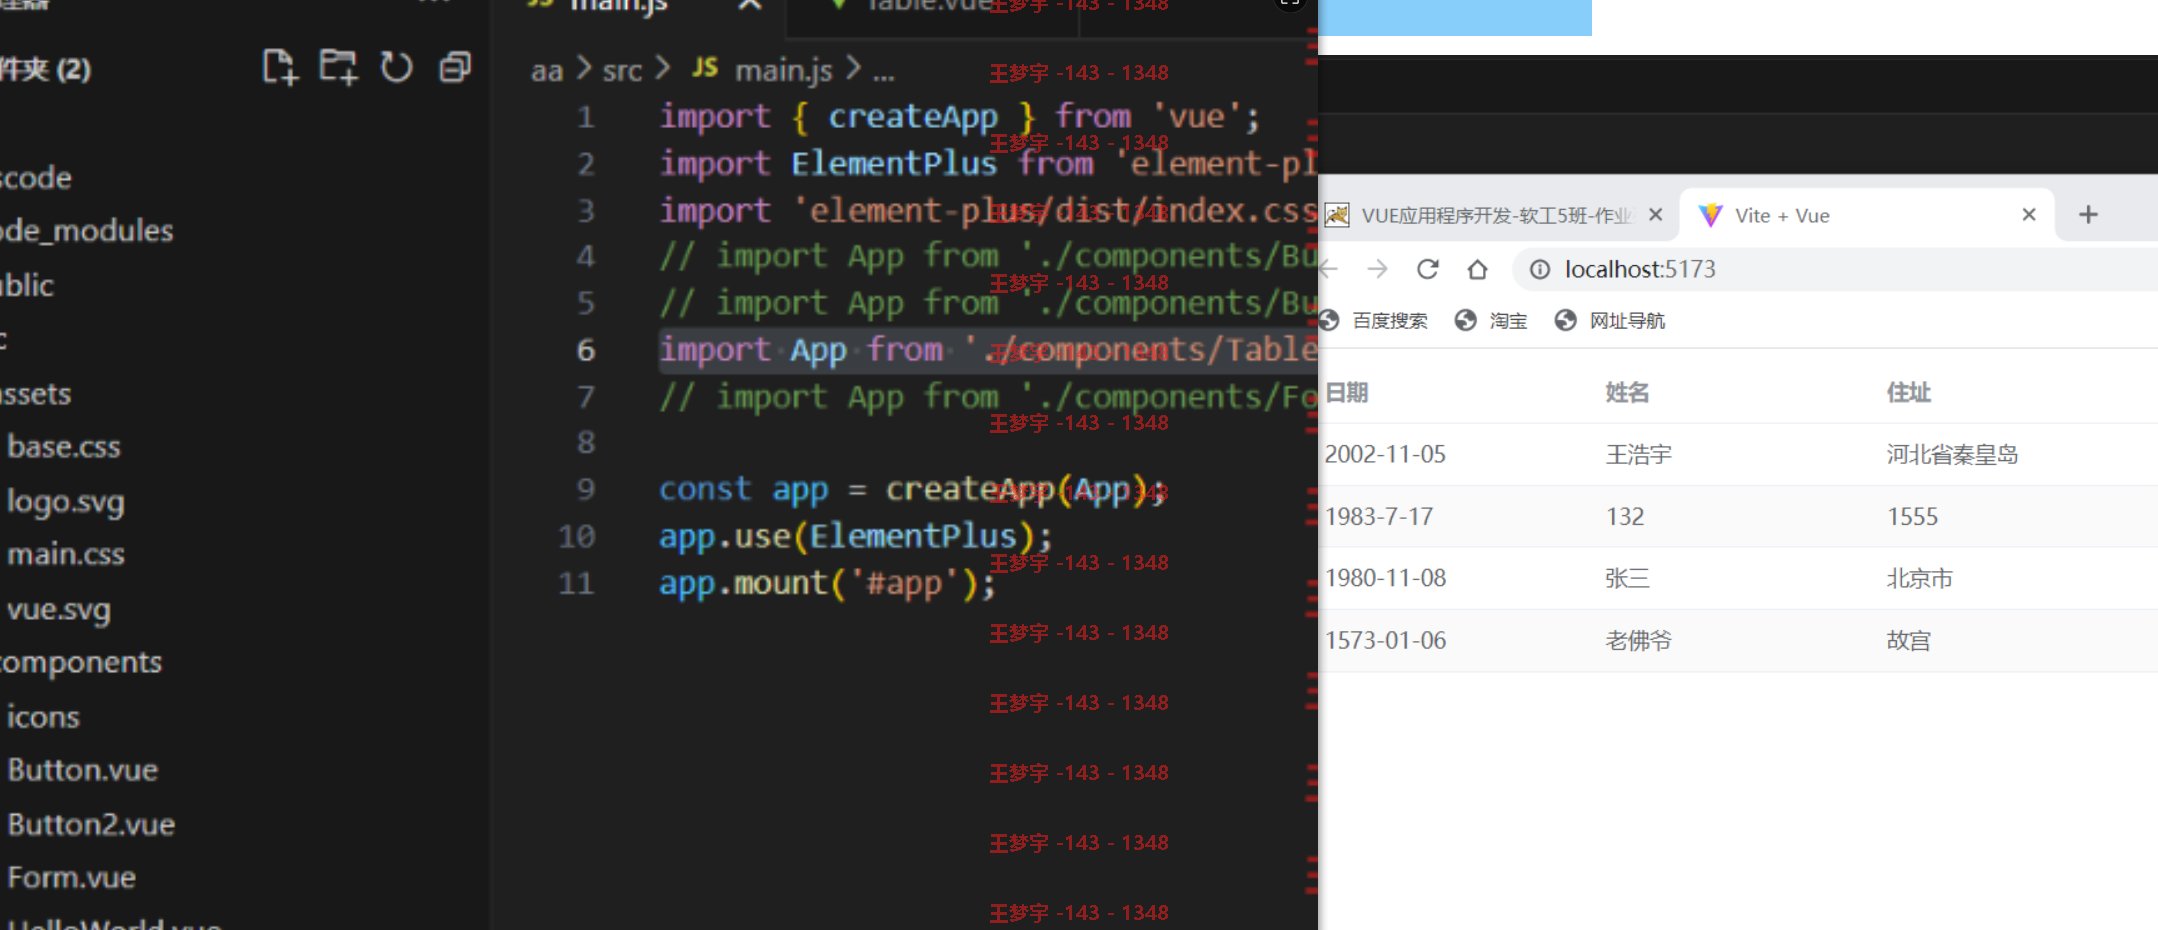Image resolution: width=2158 pixels, height=930 pixels.
Task: Click the 河北省秦皇岛 address cell
Action: 1952,455
